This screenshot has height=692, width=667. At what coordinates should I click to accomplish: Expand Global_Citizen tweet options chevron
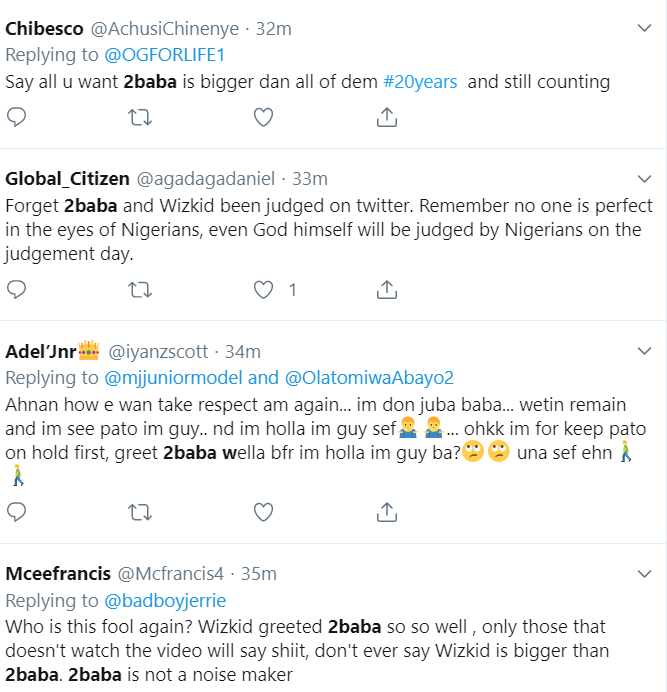[645, 179]
